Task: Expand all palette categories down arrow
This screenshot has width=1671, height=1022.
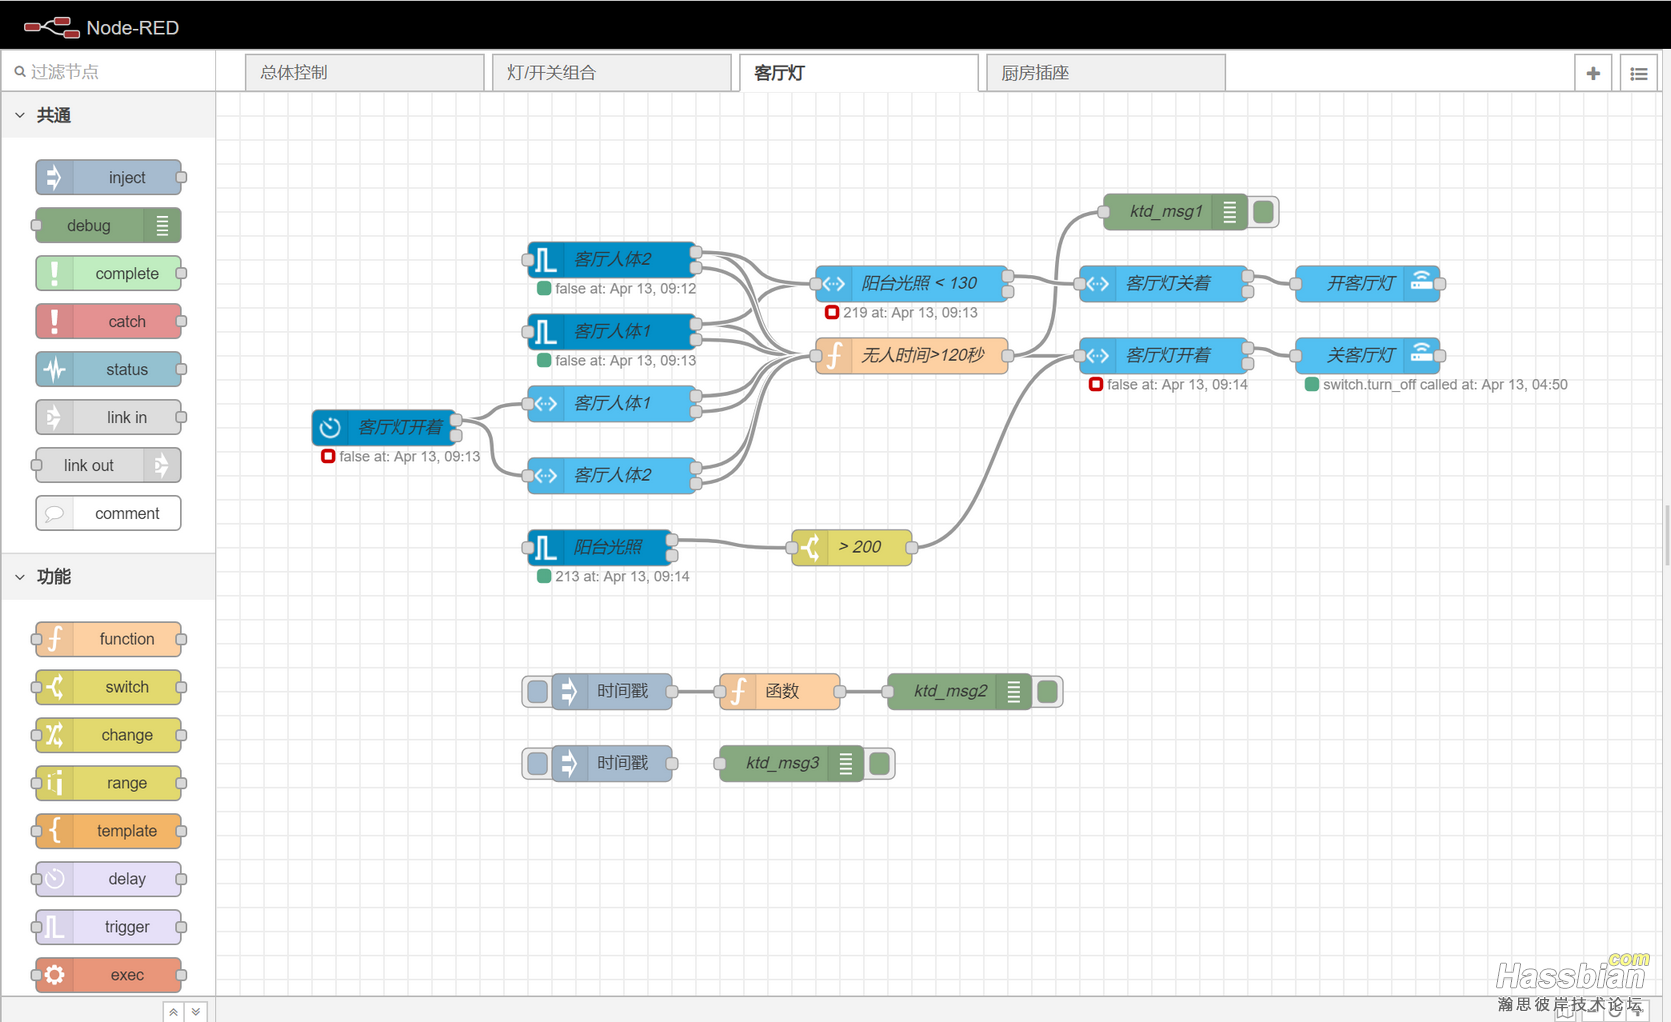Action: pyautogui.click(x=196, y=1011)
